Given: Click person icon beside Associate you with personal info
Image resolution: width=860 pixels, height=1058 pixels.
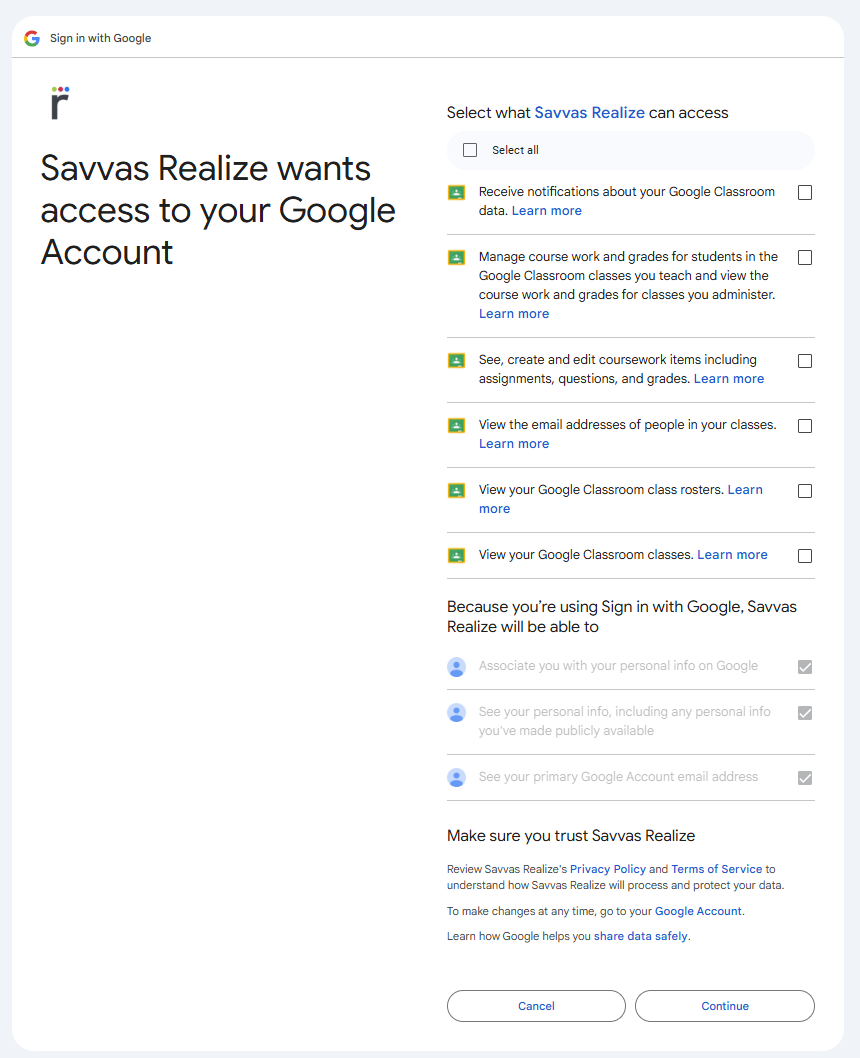Looking at the screenshot, I should pyautogui.click(x=457, y=666).
